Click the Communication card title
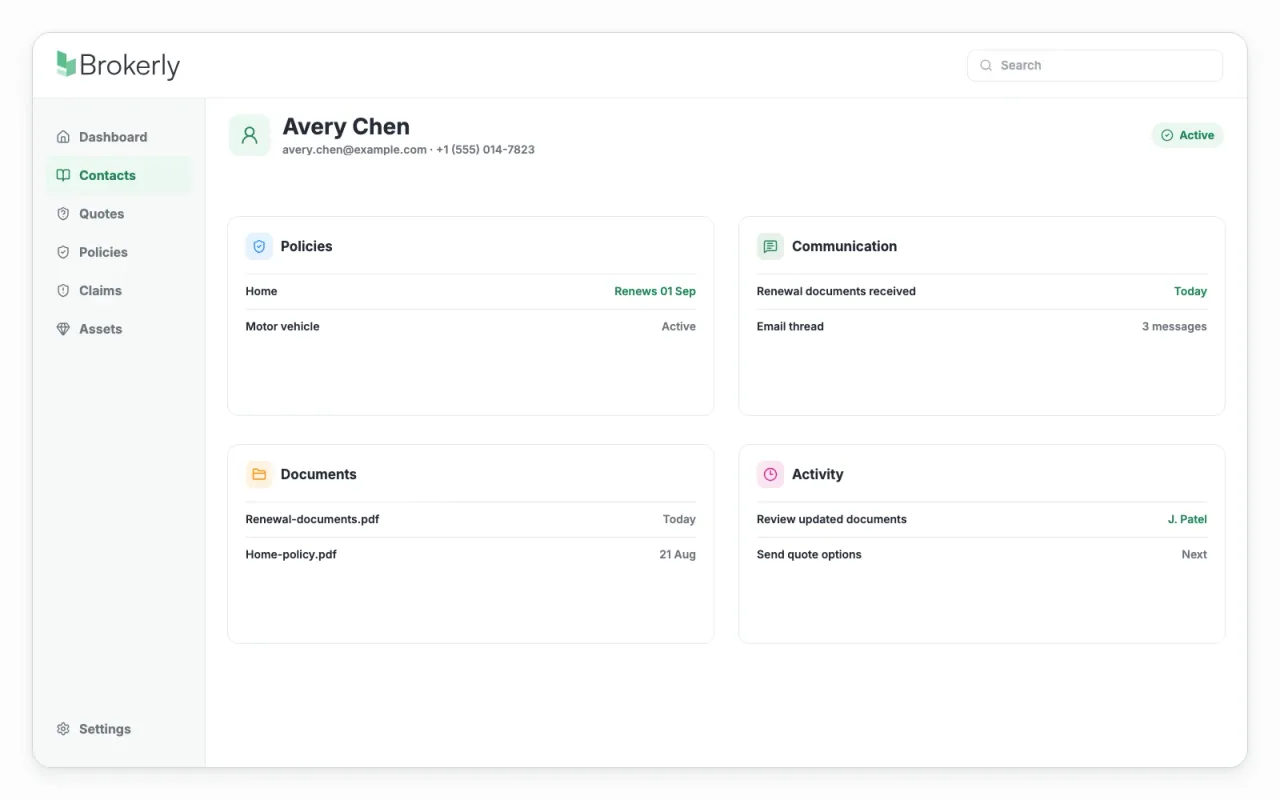 click(x=844, y=246)
